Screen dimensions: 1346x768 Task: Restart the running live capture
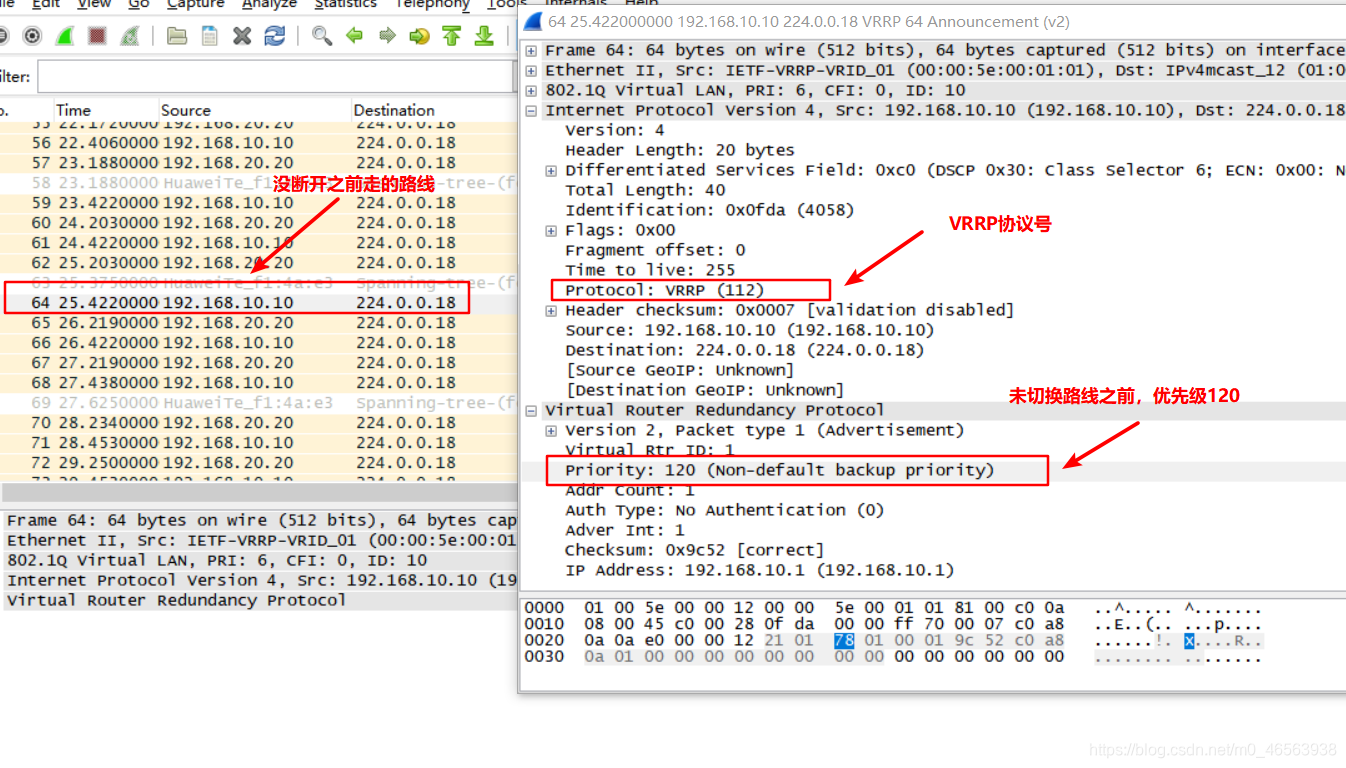(x=129, y=36)
